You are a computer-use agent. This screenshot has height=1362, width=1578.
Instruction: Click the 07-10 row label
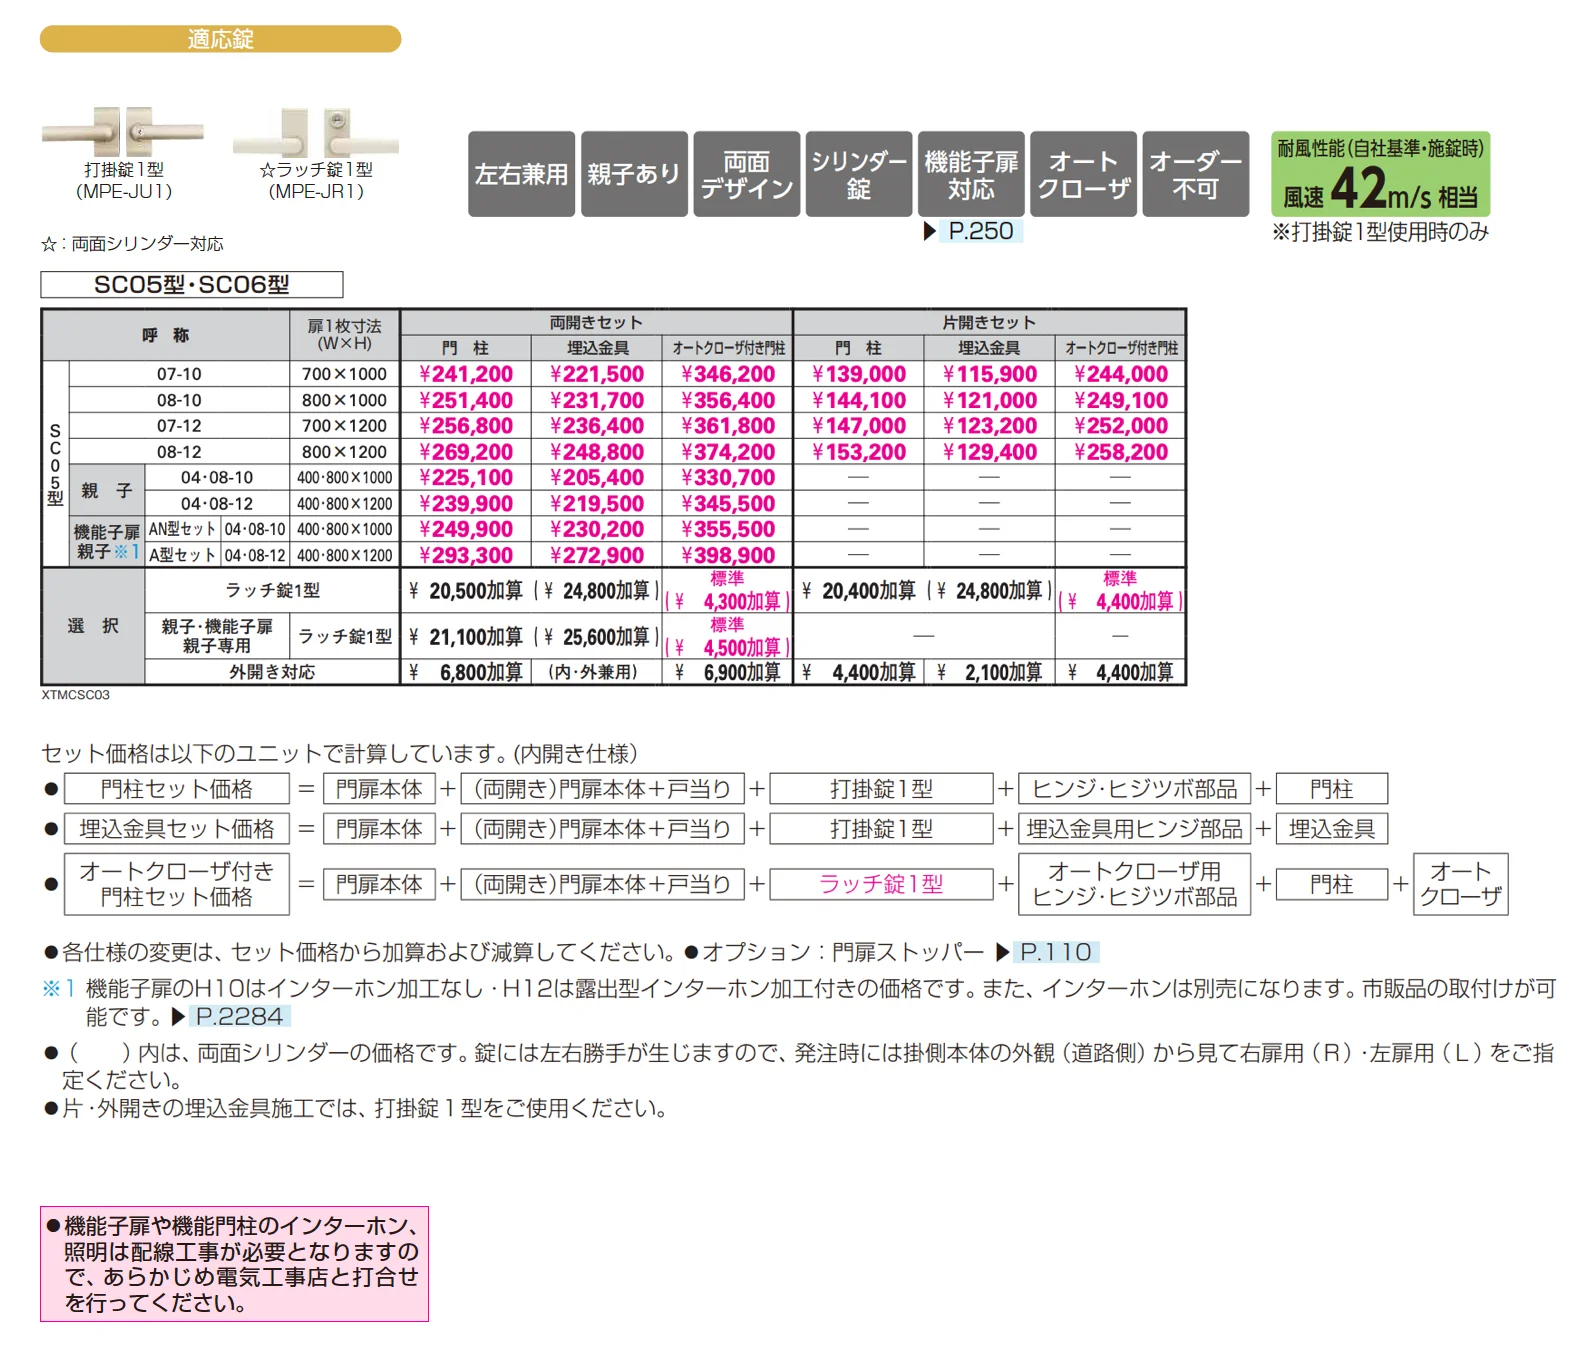pyautogui.click(x=179, y=374)
